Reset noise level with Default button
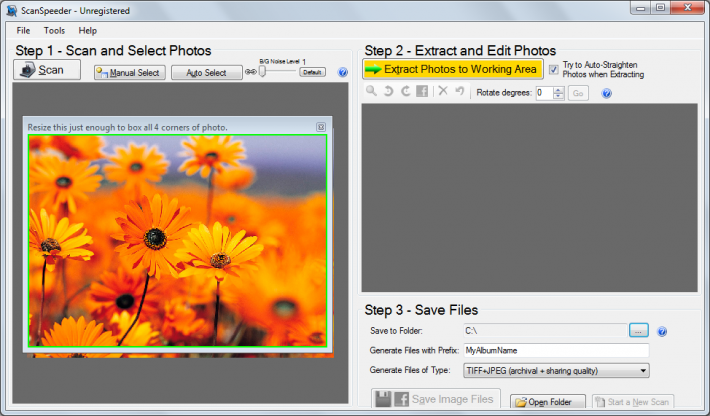The width and height of the screenshot is (710, 416). pyautogui.click(x=312, y=72)
